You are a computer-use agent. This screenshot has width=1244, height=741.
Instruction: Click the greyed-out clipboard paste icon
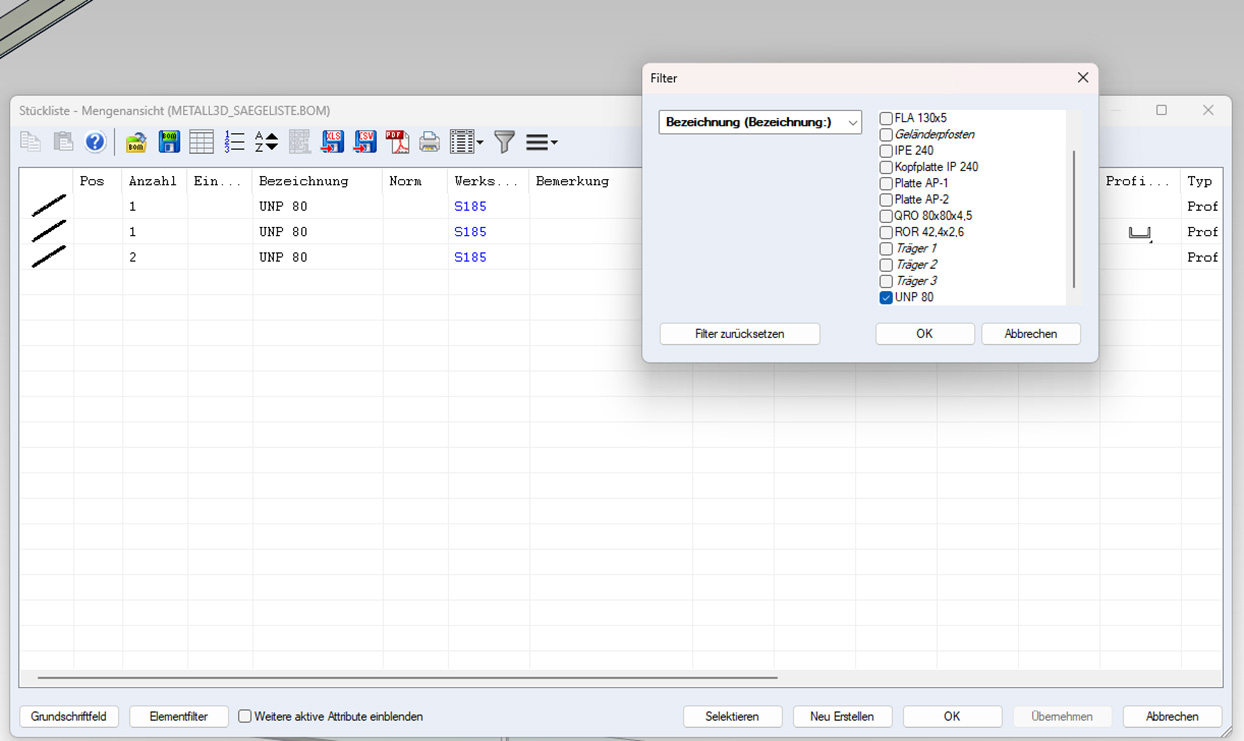tap(63, 142)
